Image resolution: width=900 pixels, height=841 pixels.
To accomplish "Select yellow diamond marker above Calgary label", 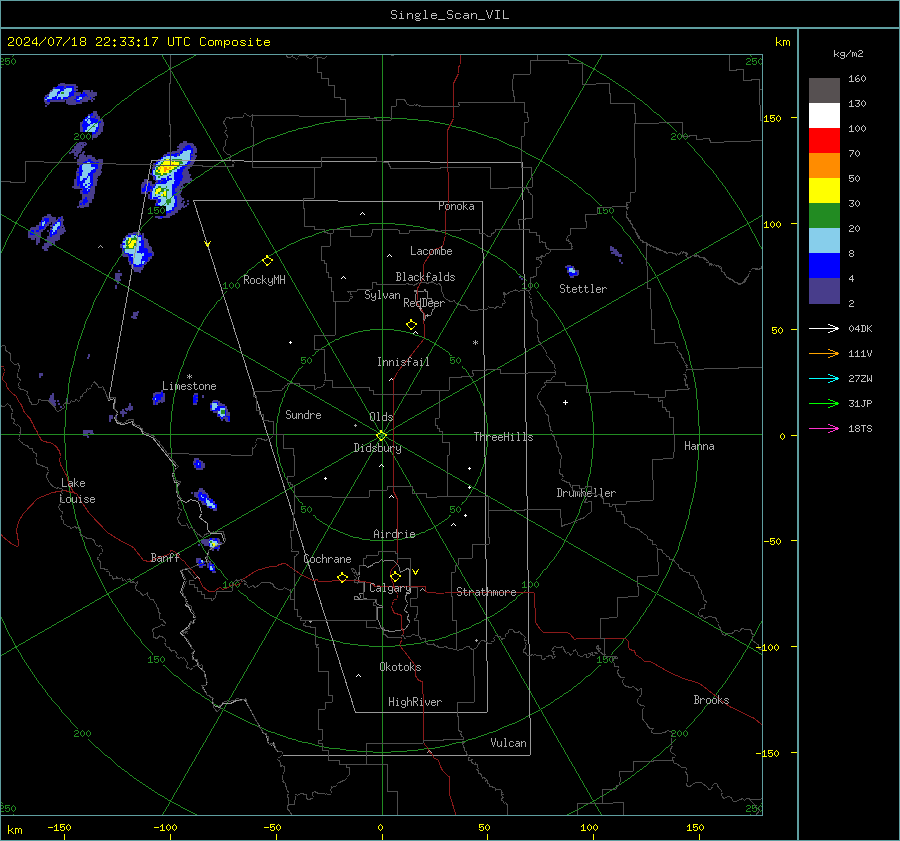I will click(395, 576).
